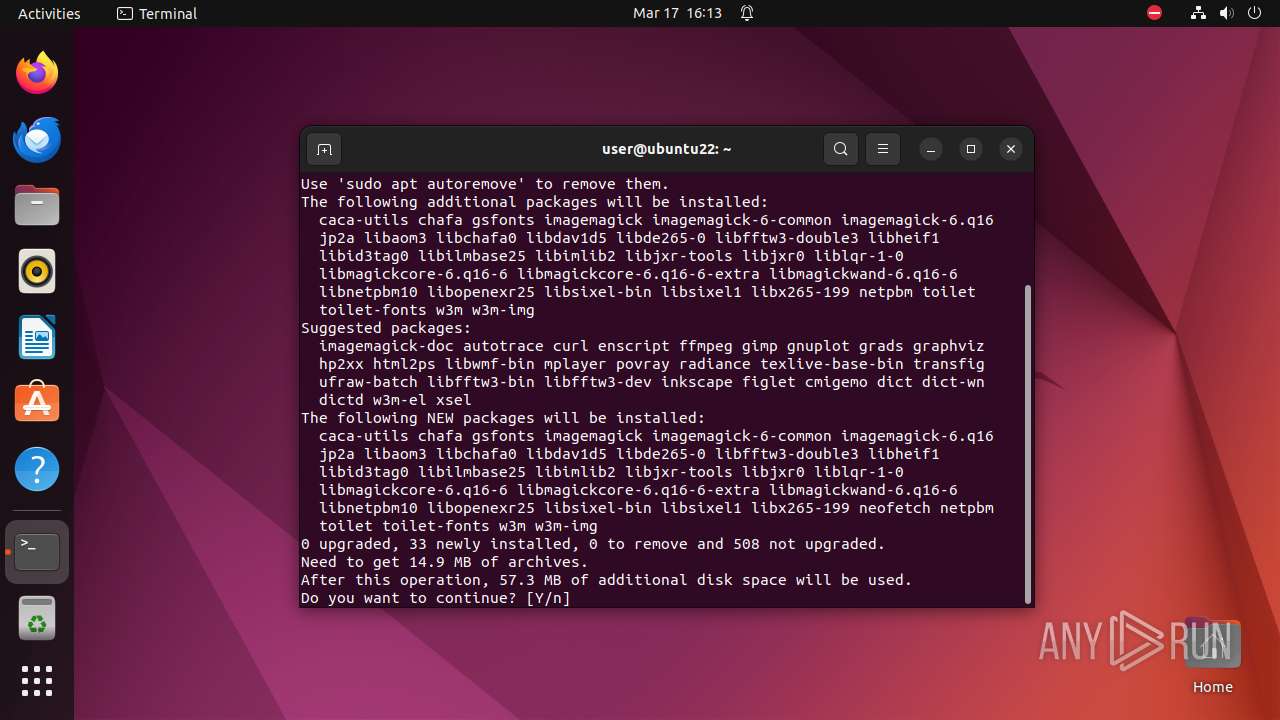
Task: Open the power system menu icon
Action: tap(1255, 13)
